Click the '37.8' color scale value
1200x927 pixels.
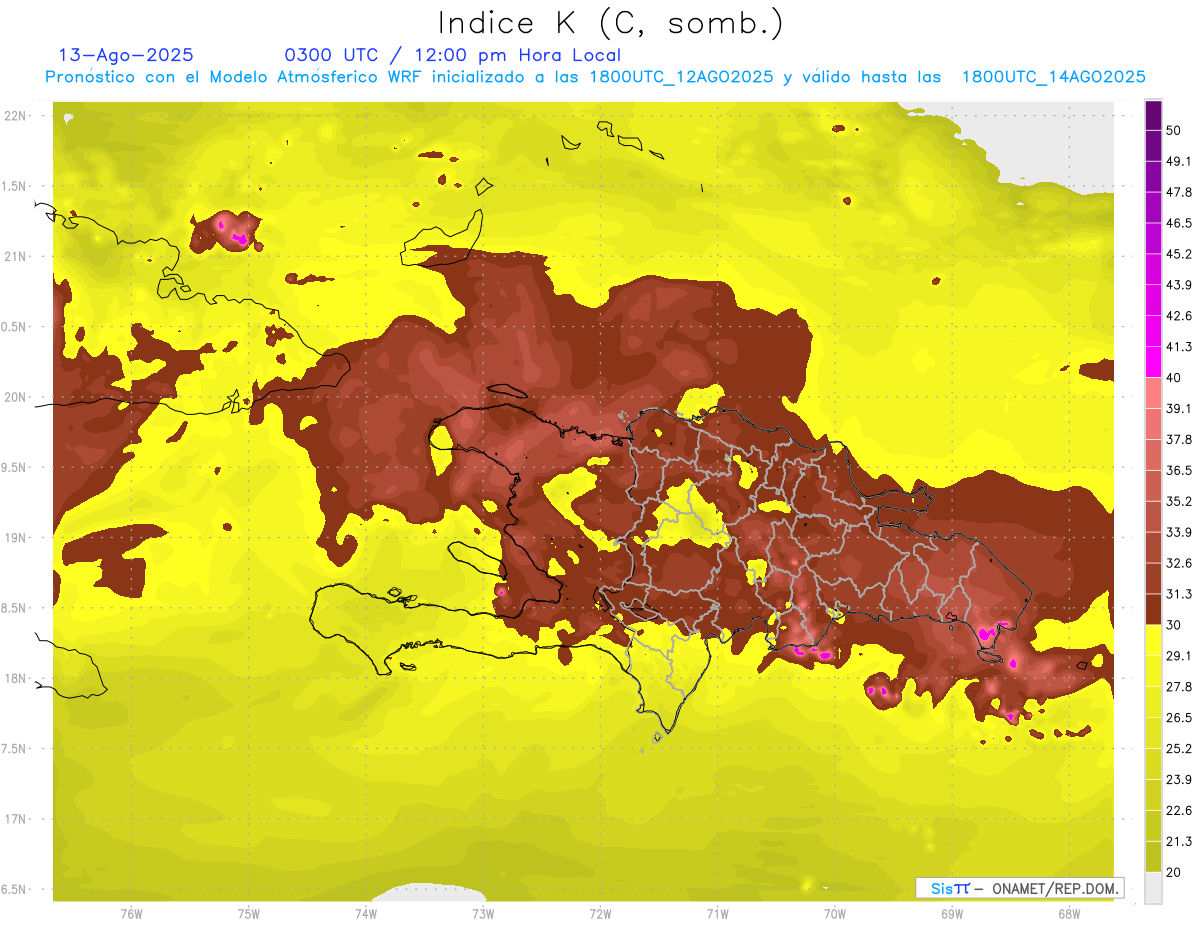(1179, 439)
